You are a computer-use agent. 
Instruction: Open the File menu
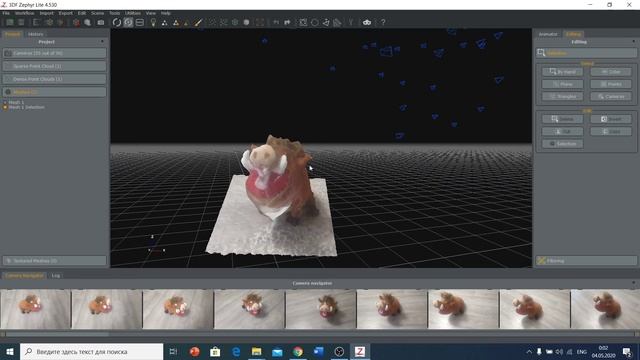point(6,13)
